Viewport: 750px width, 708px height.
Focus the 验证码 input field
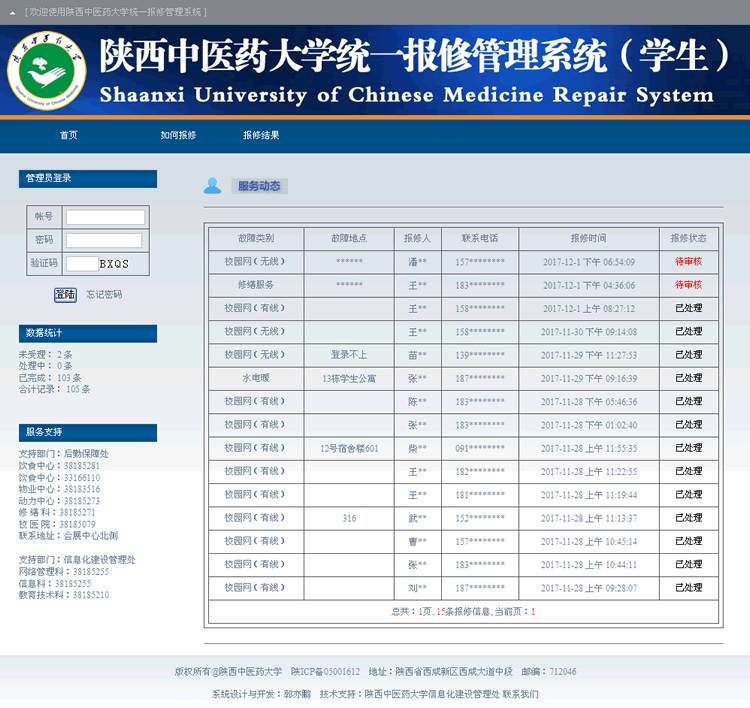point(82,264)
